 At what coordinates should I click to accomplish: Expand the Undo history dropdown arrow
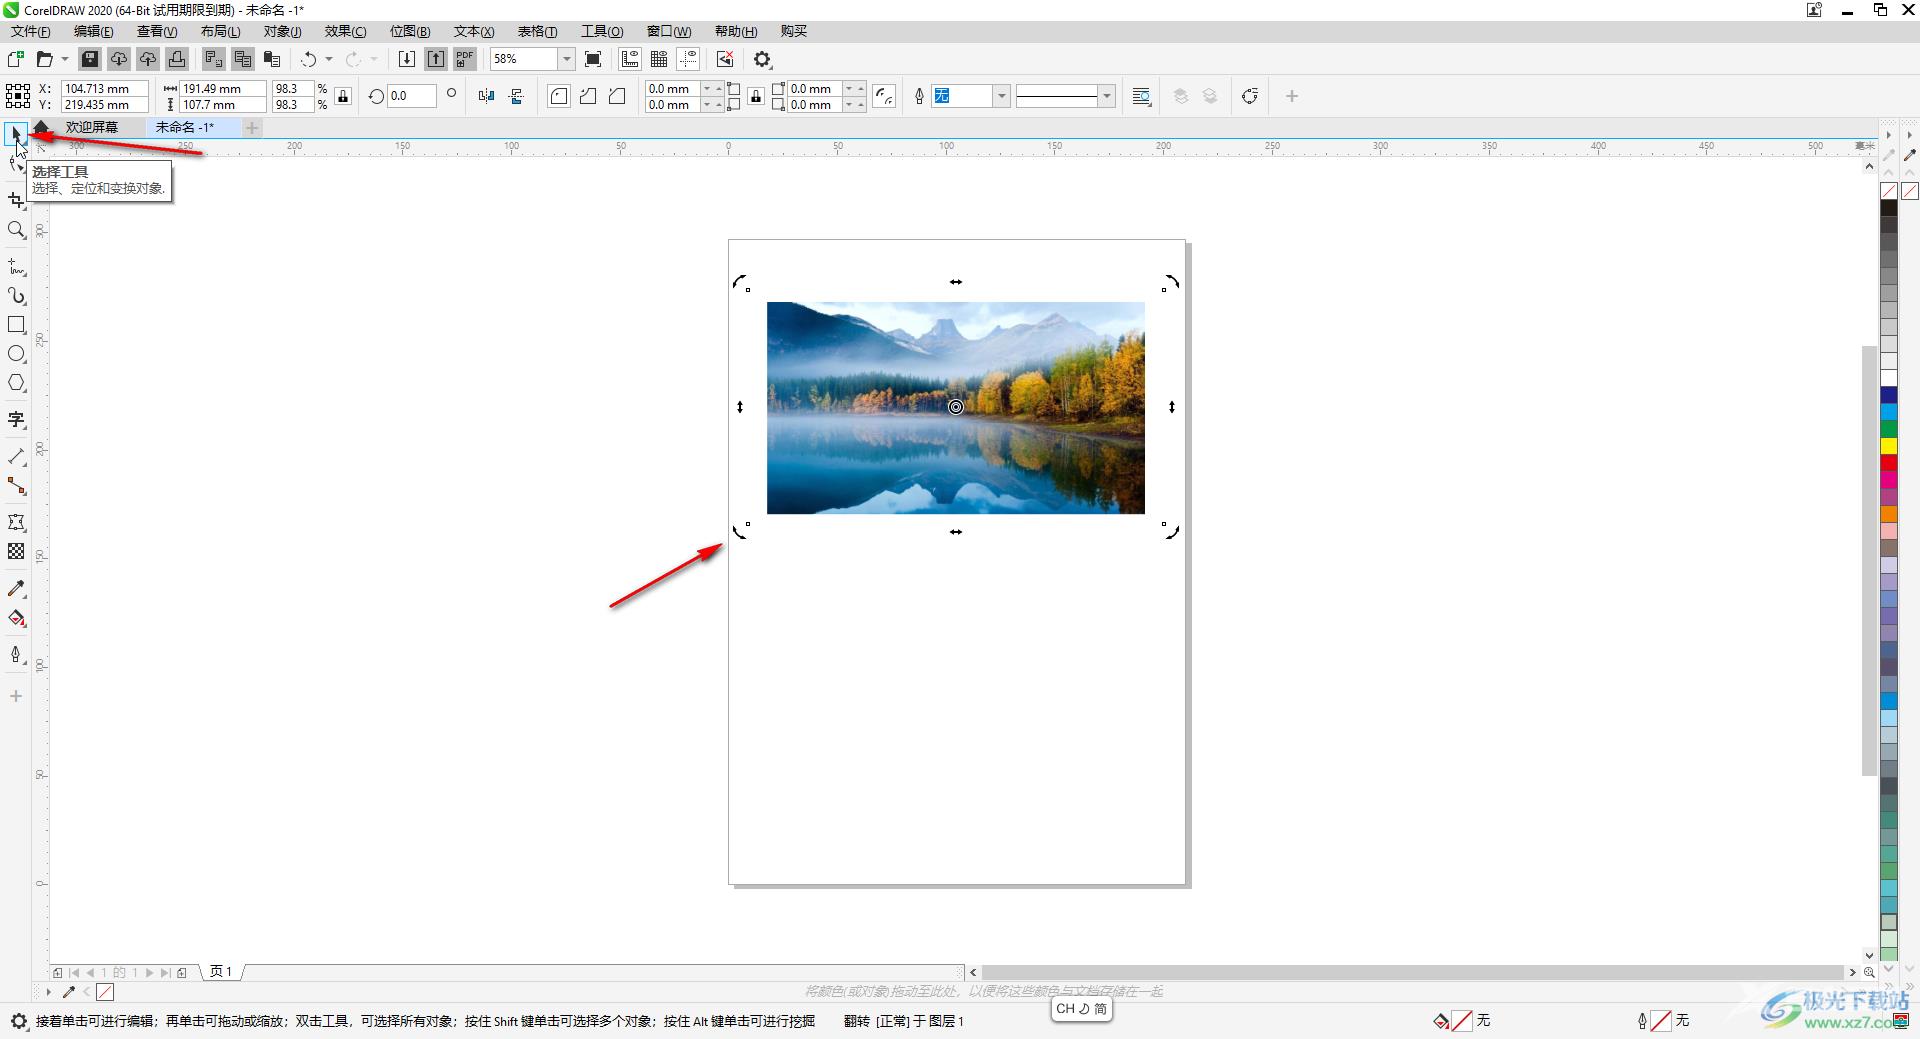tap(329, 59)
